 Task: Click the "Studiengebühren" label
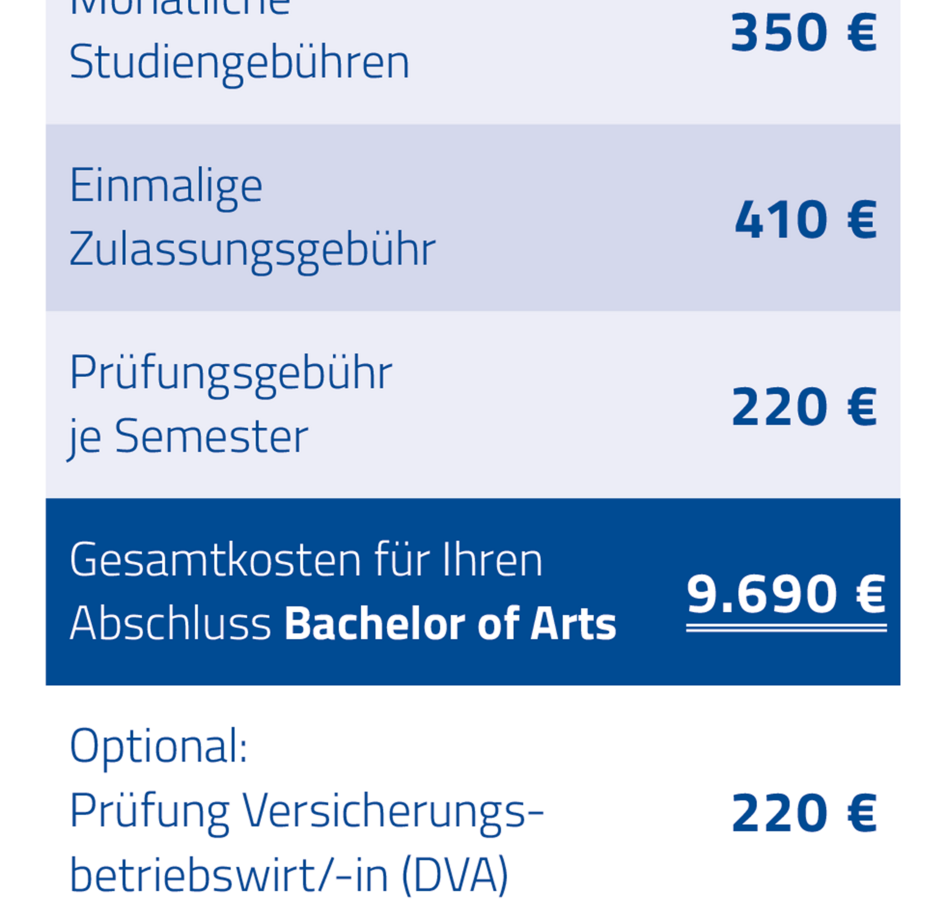239,63
